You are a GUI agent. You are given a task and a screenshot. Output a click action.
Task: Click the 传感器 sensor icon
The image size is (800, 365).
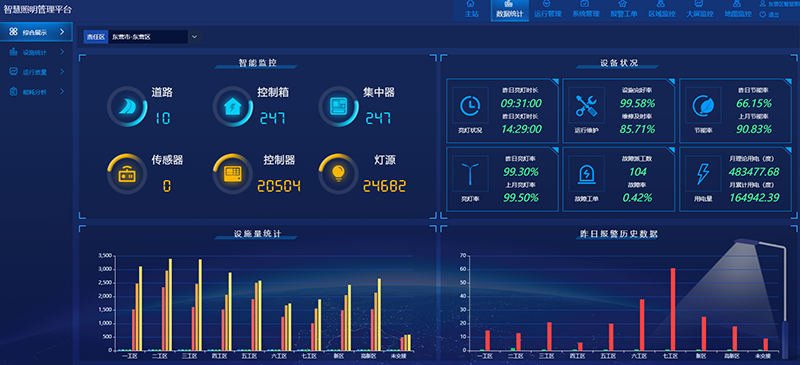pyautogui.click(x=127, y=174)
